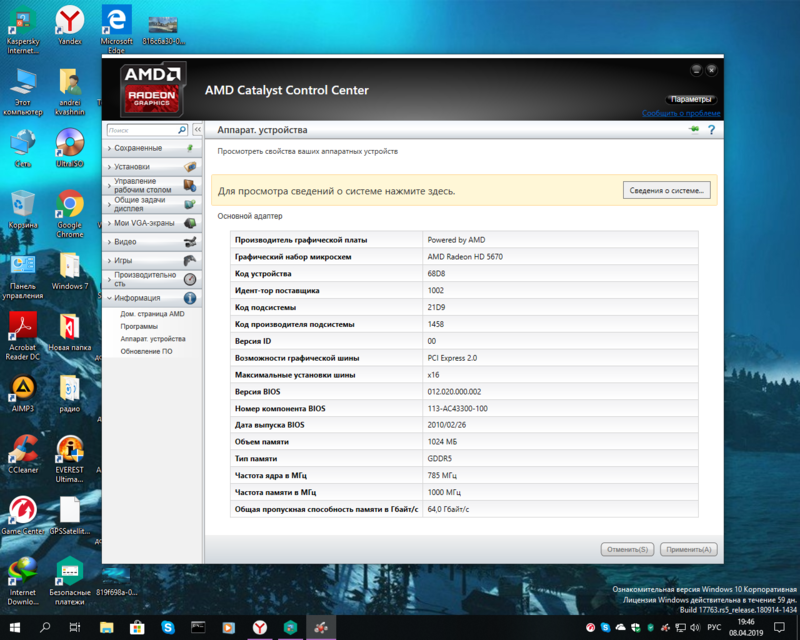Expand the Видео section
Image resolution: width=800 pixels, height=640 pixels.
point(125,242)
